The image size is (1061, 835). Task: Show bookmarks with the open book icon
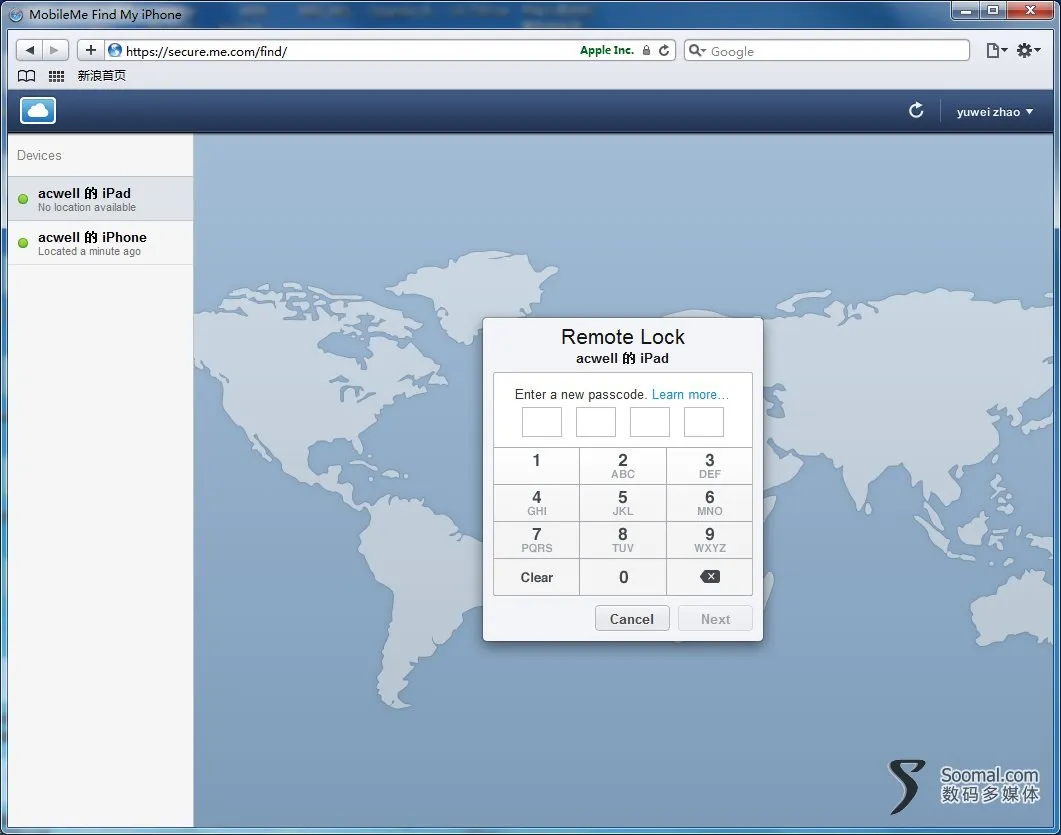coord(26,76)
